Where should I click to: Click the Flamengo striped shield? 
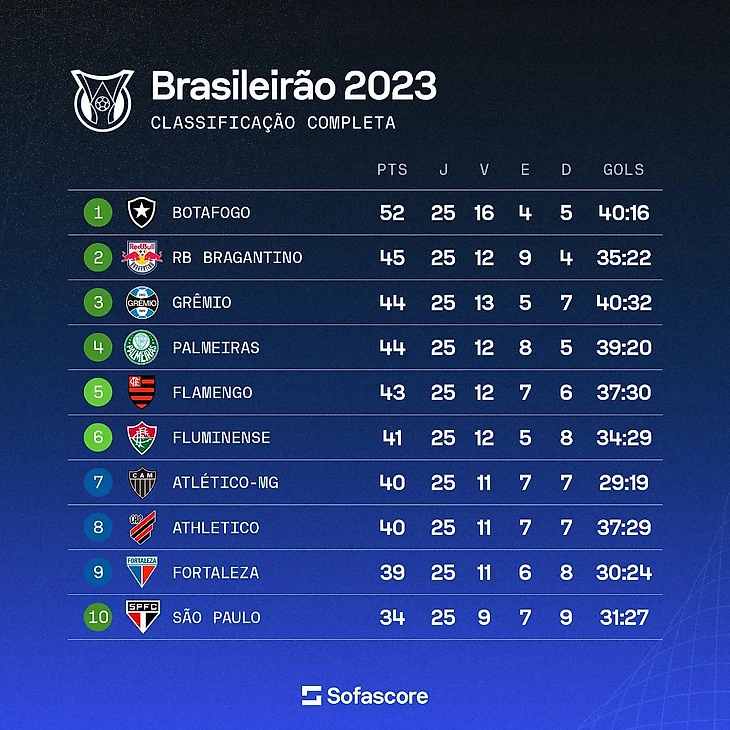pos(142,392)
